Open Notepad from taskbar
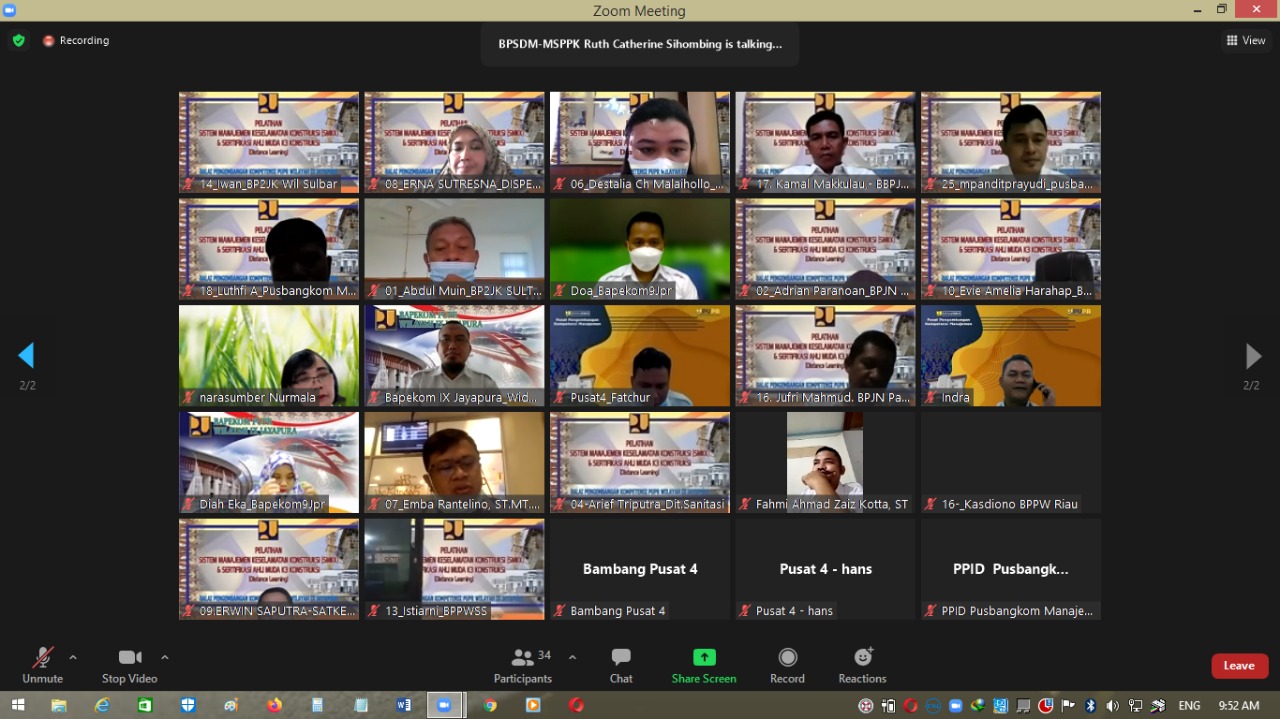 (x=361, y=705)
